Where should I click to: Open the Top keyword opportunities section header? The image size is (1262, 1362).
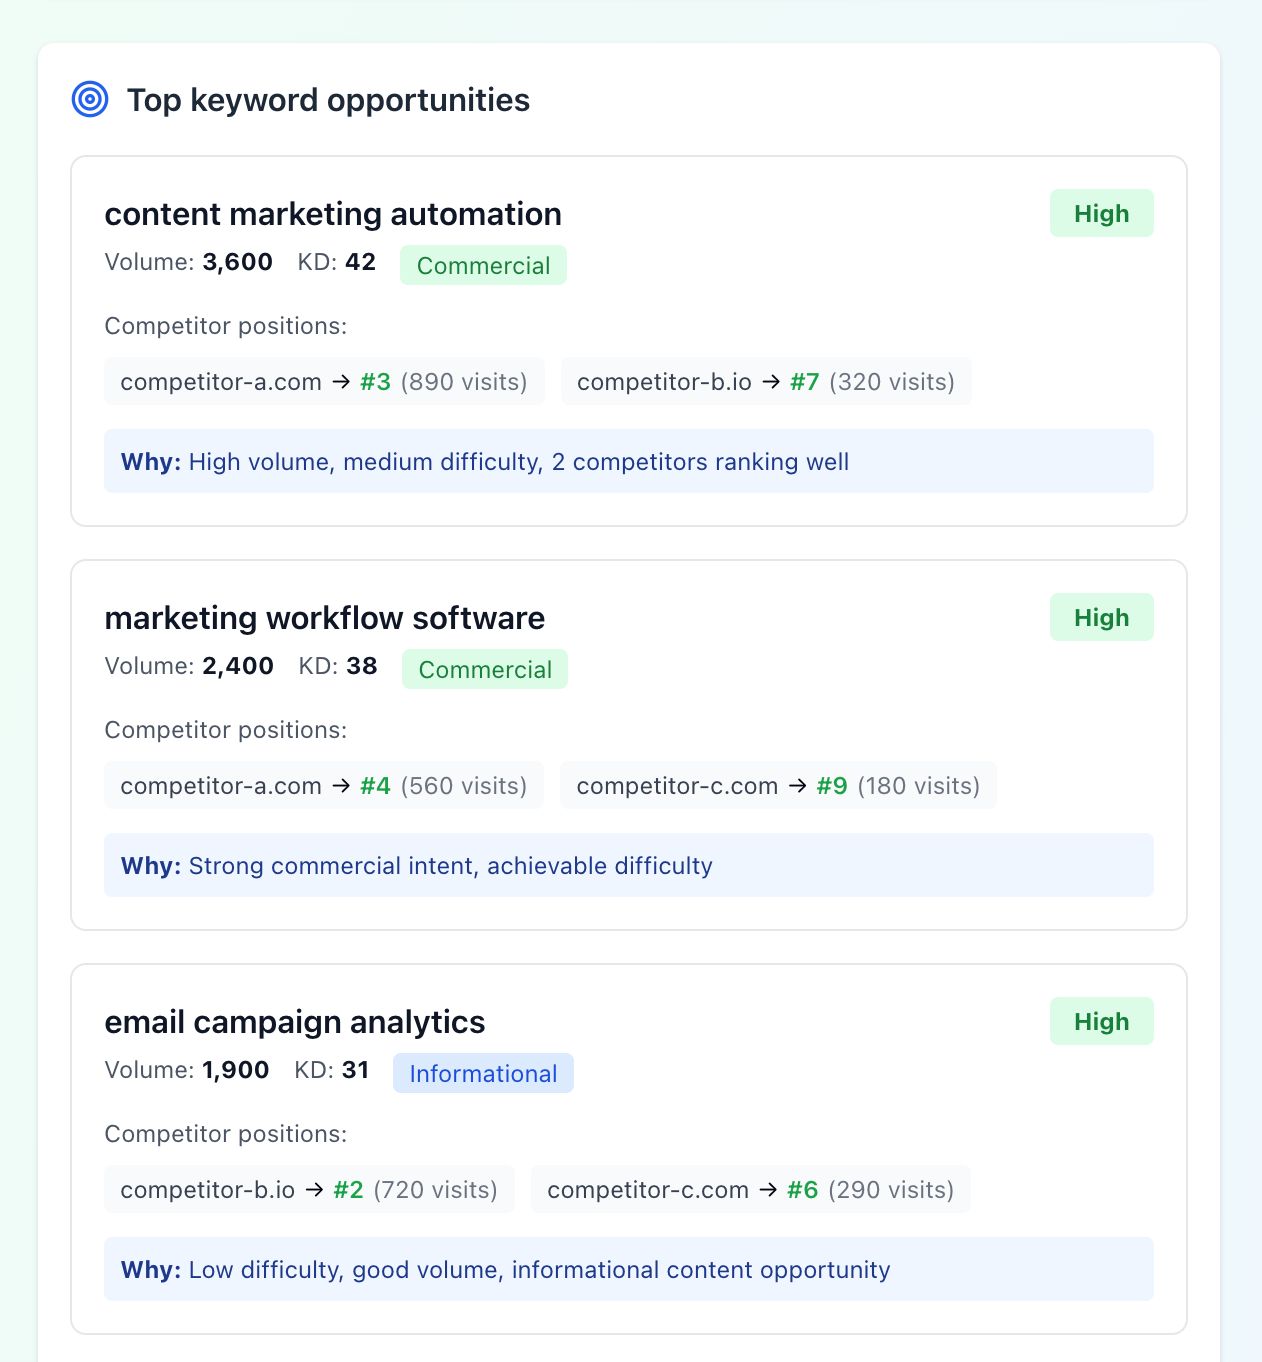328,100
